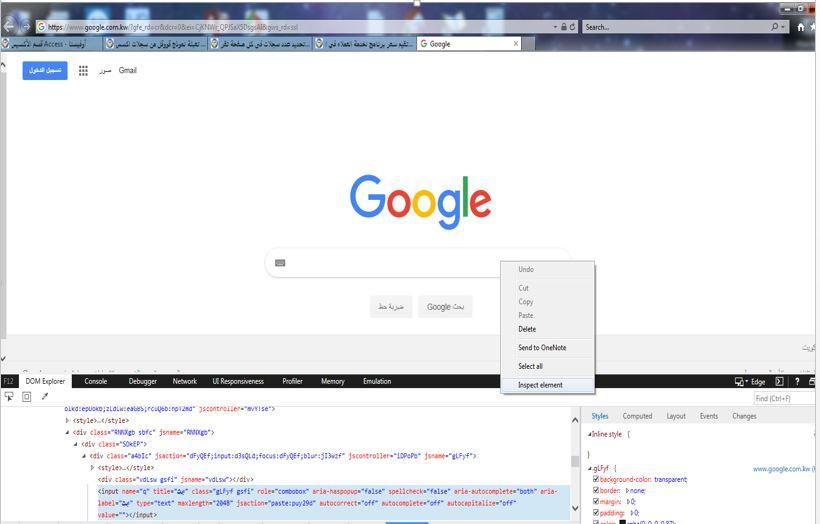Image resolution: width=820 pixels, height=524 pixels.
Task: Expand the border none value triangle
Action: click(628, 491)
